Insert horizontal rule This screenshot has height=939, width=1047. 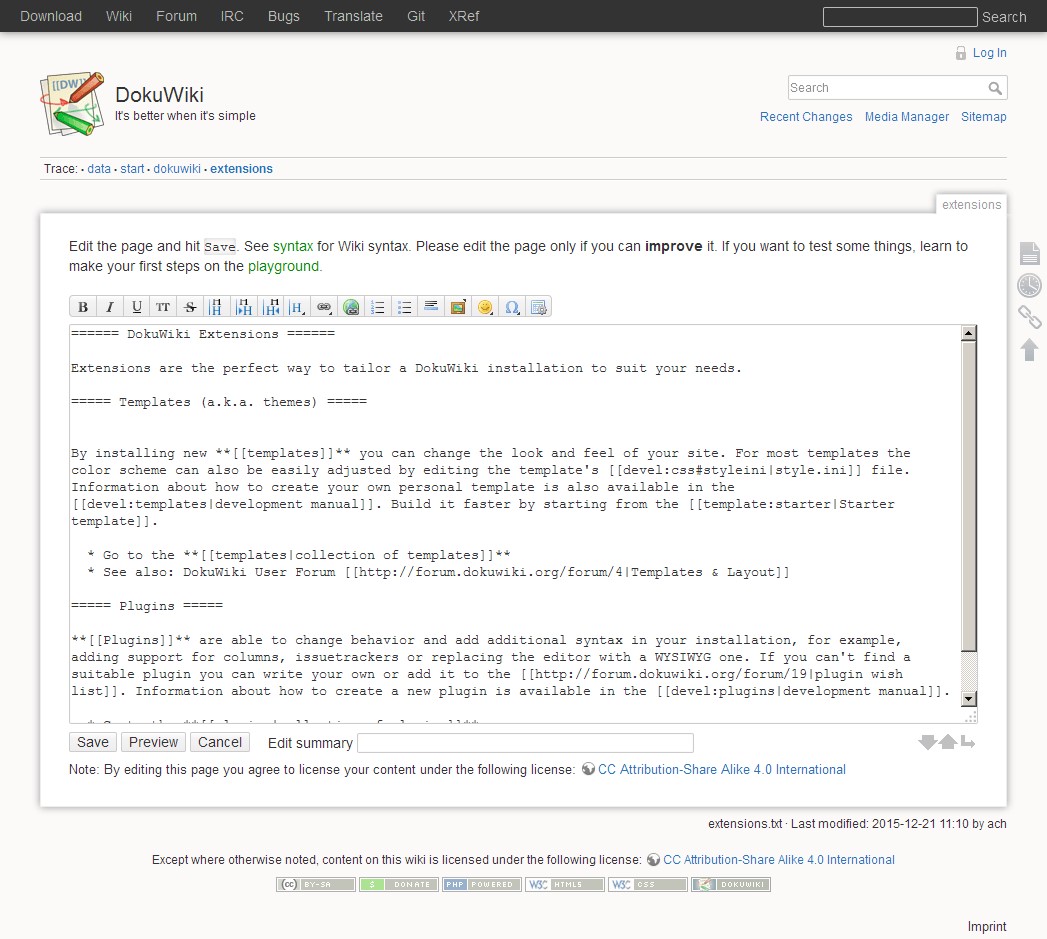431,307
